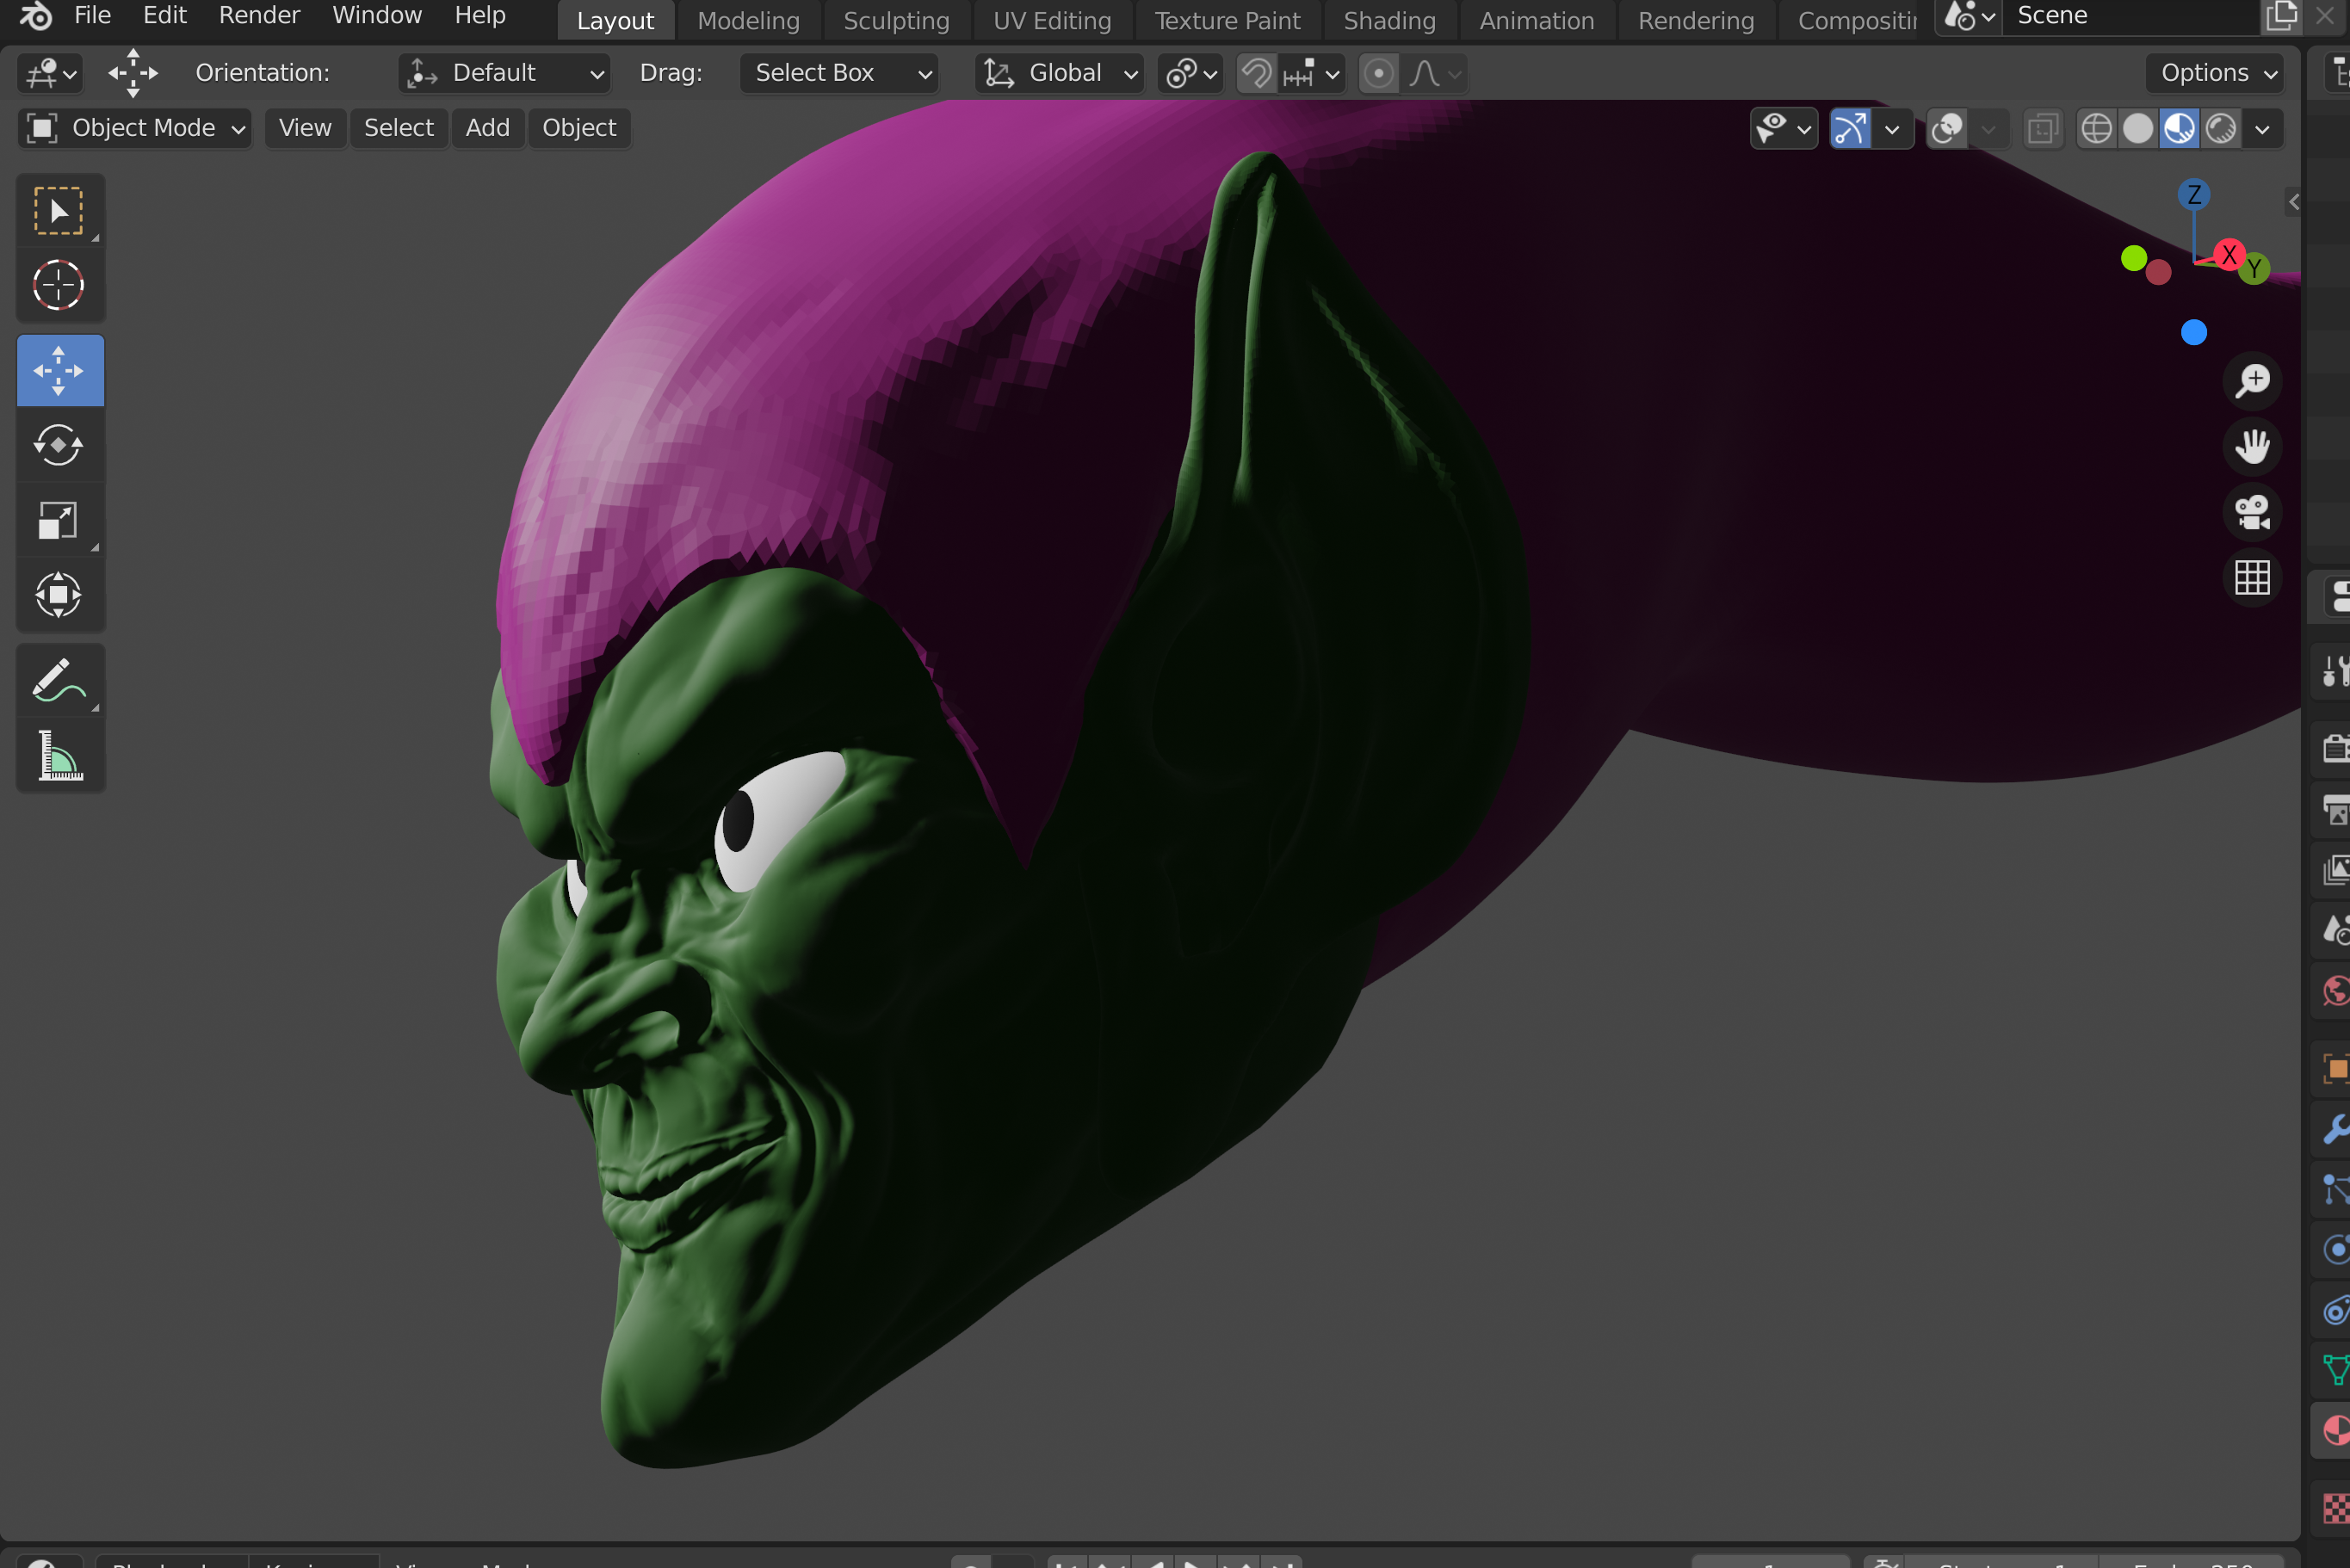Click the Options button
Screen dimensions: 2350x1568
[2214, 73]
